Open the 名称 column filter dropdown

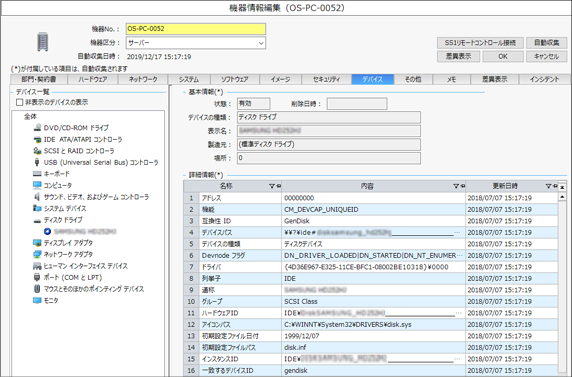(x=271, y=186)
